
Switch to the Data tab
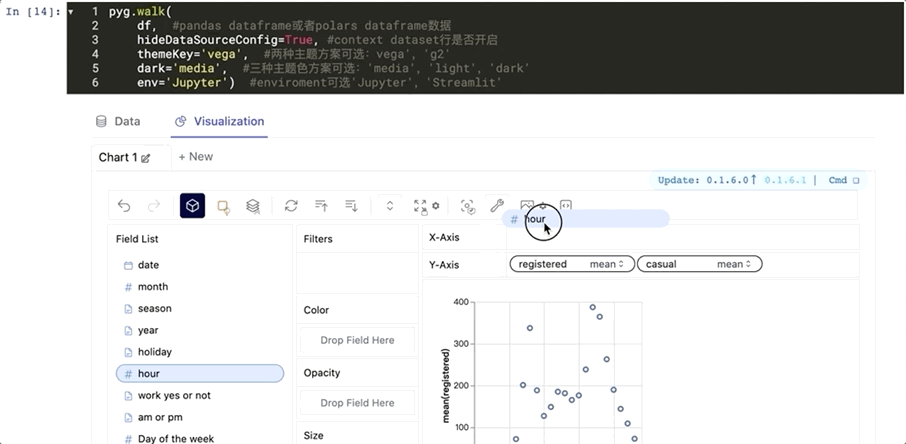point(118,121)
